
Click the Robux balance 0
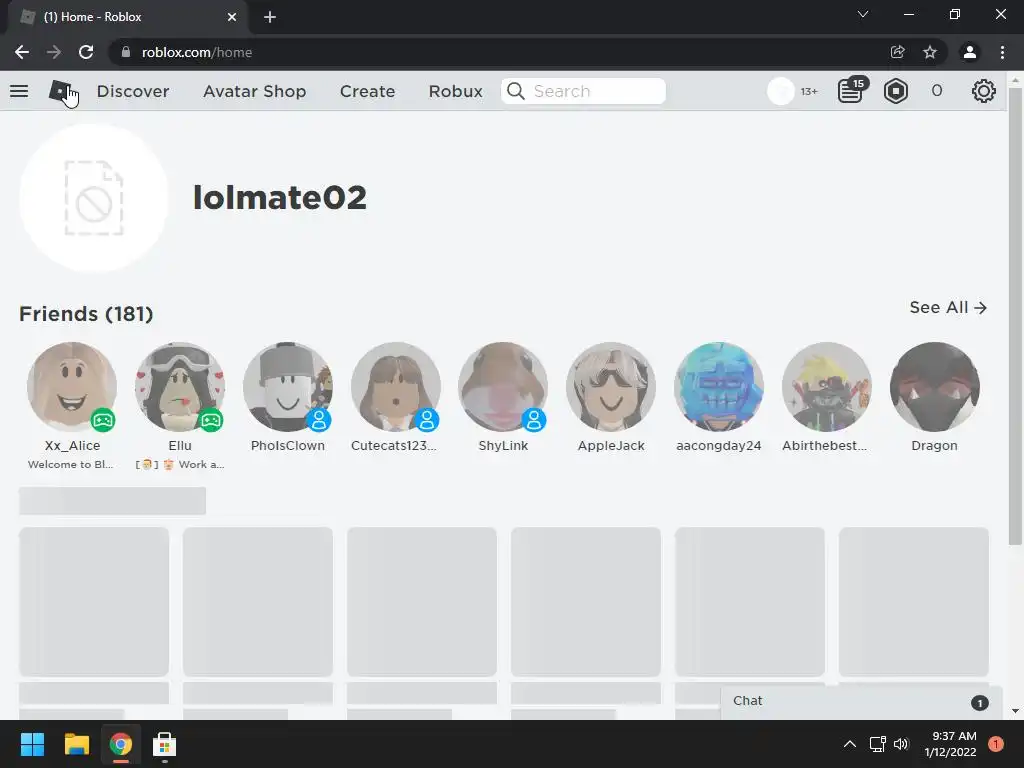pyautogui.click(x=936, y=91)
